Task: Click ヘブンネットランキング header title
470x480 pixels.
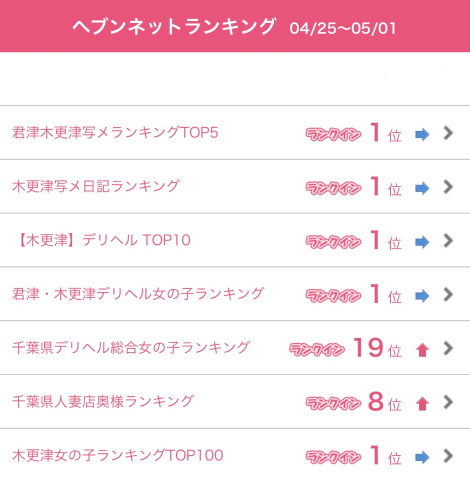Action: pos(174,26)
